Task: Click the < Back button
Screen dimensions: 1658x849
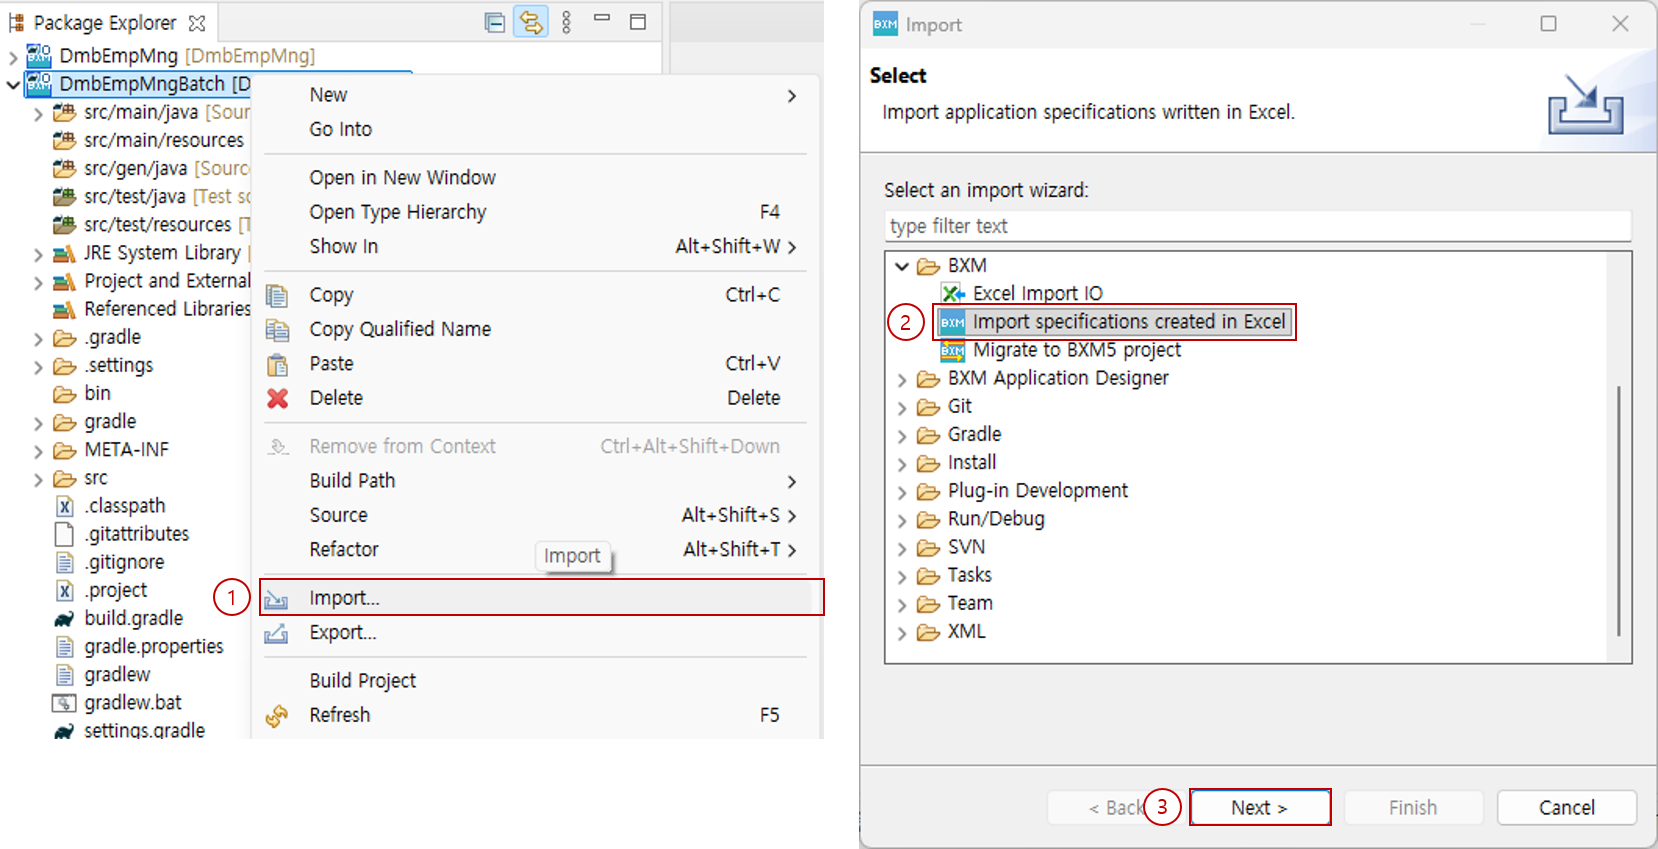Action: 1116,807
